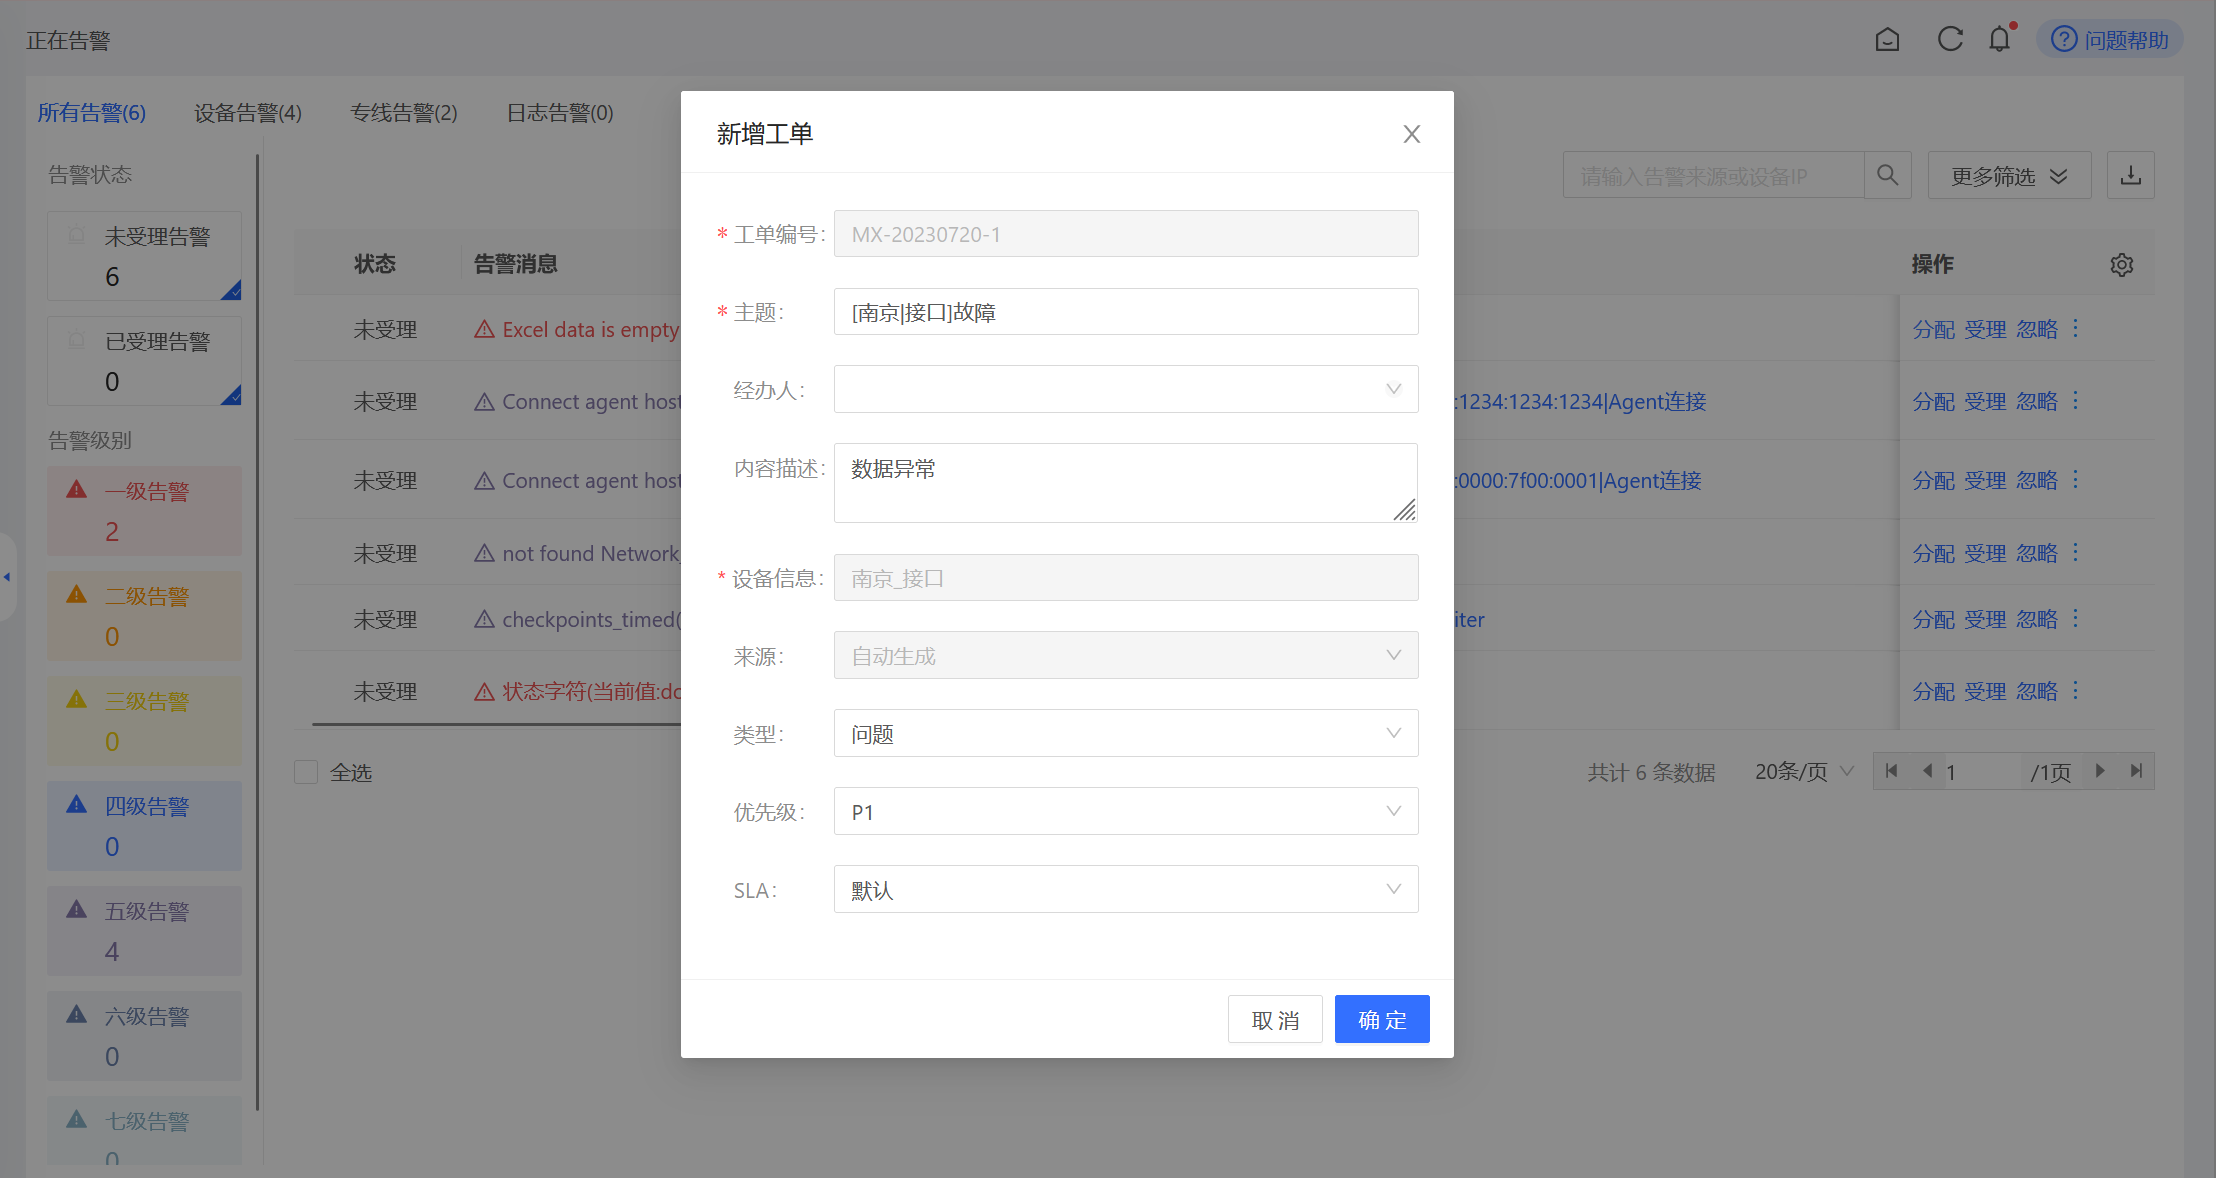Image resolution: width=2216 pixels, height=1178 pixels.
Task: Switch to 所有告警(6) tab
Action: [x=92, y=112]
